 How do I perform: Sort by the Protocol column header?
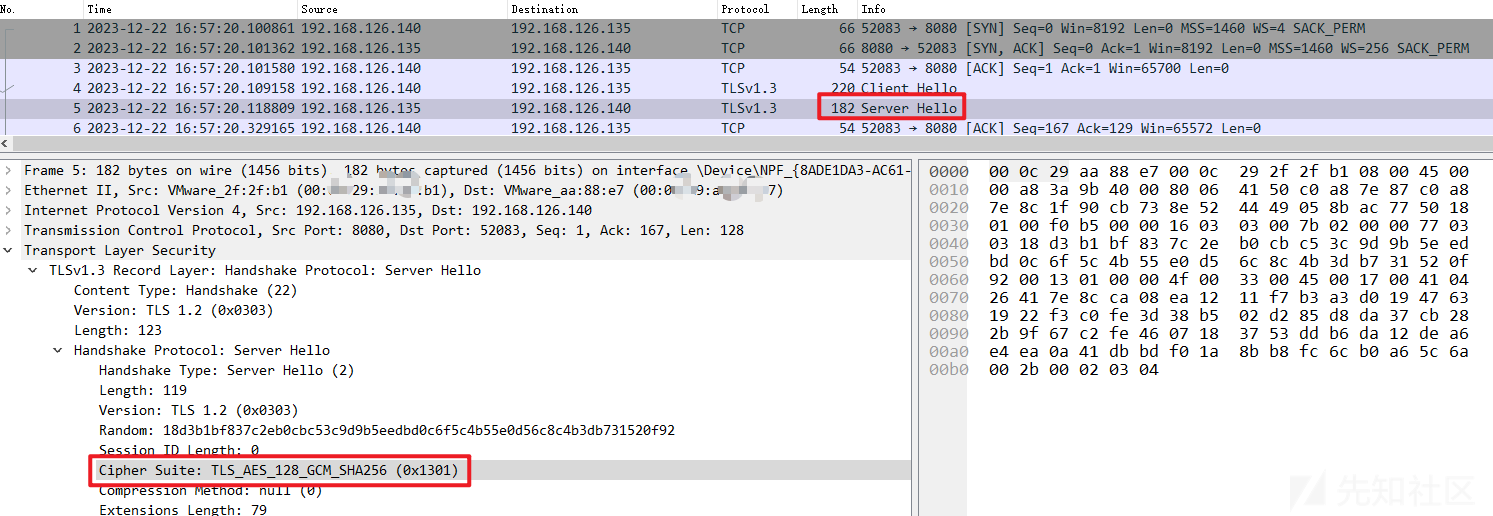coord(745,9)
